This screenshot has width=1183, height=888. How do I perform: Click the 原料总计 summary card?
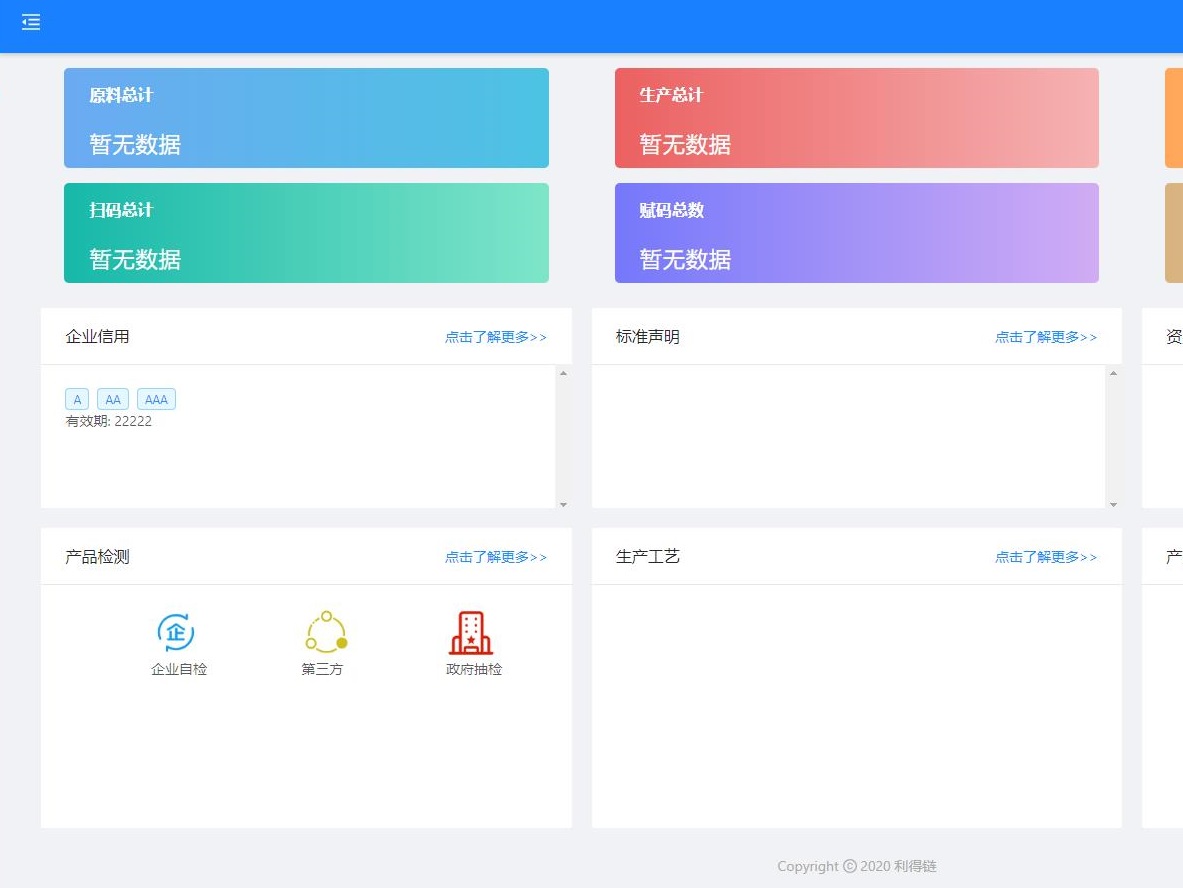[306, 118]
